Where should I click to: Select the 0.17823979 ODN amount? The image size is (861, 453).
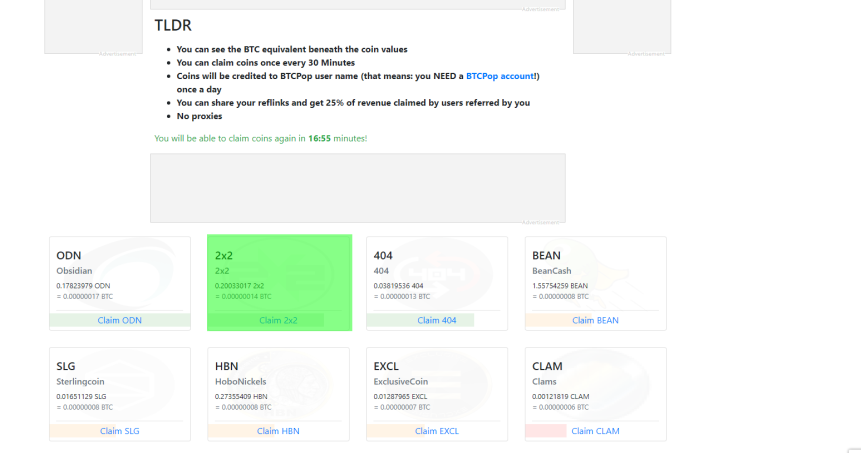coord(83,286)
